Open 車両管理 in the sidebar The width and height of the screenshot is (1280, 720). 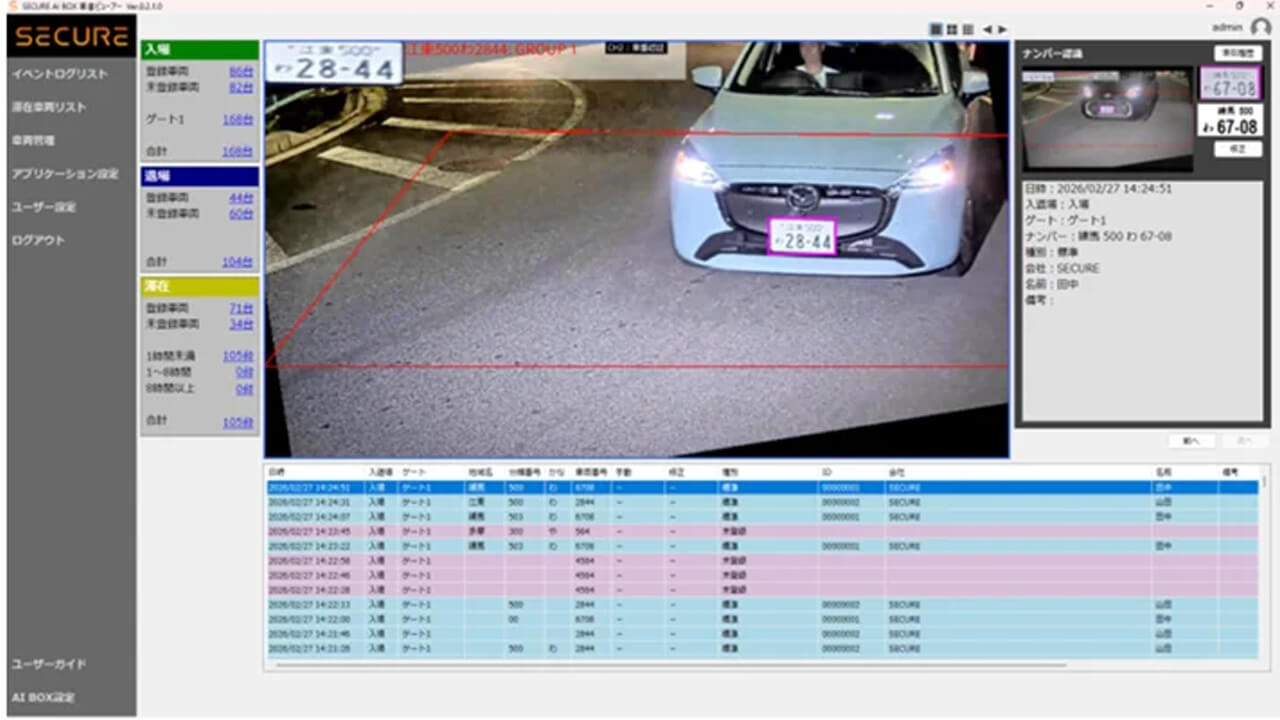[33, 140]
